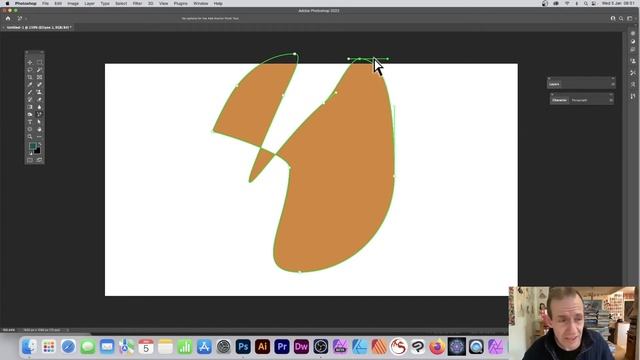Switch to the Paragraph tab
Image resolution: width=640 pixels, height=360 pixels.
580,100
